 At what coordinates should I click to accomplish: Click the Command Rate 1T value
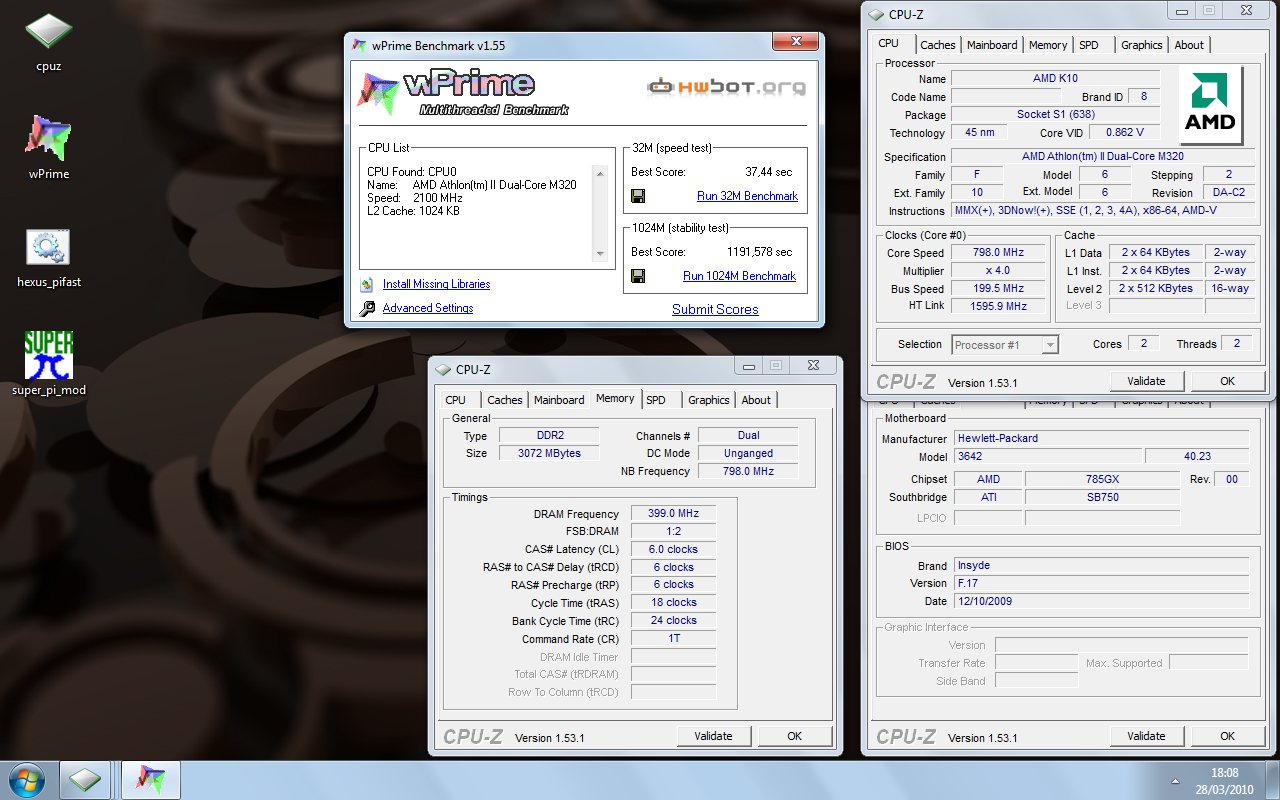(x=673, y=639)
